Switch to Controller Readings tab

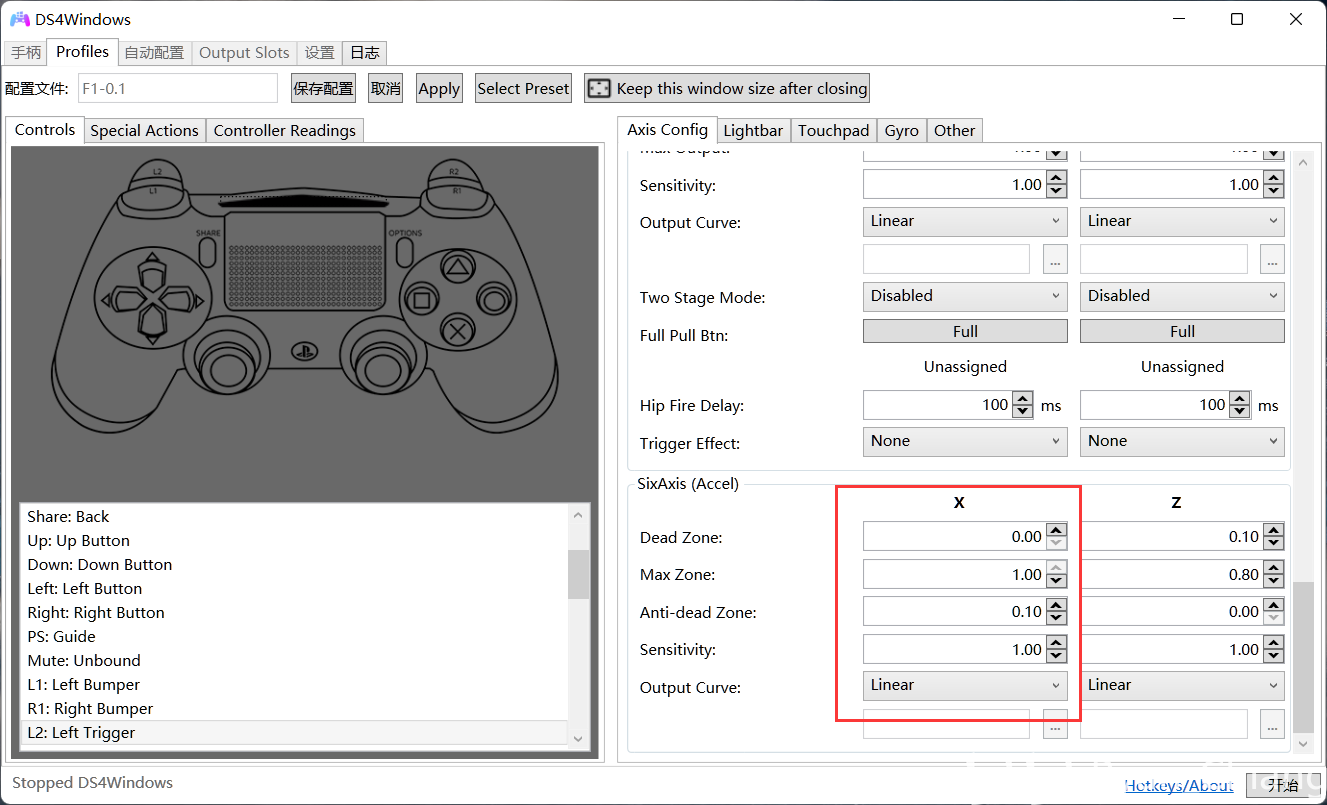click(284, 130)
